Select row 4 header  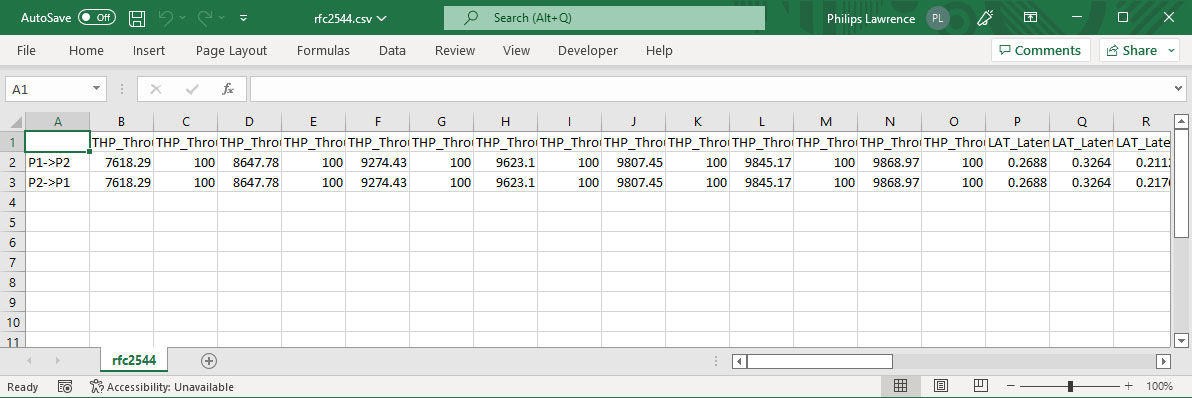click(13, 202)
